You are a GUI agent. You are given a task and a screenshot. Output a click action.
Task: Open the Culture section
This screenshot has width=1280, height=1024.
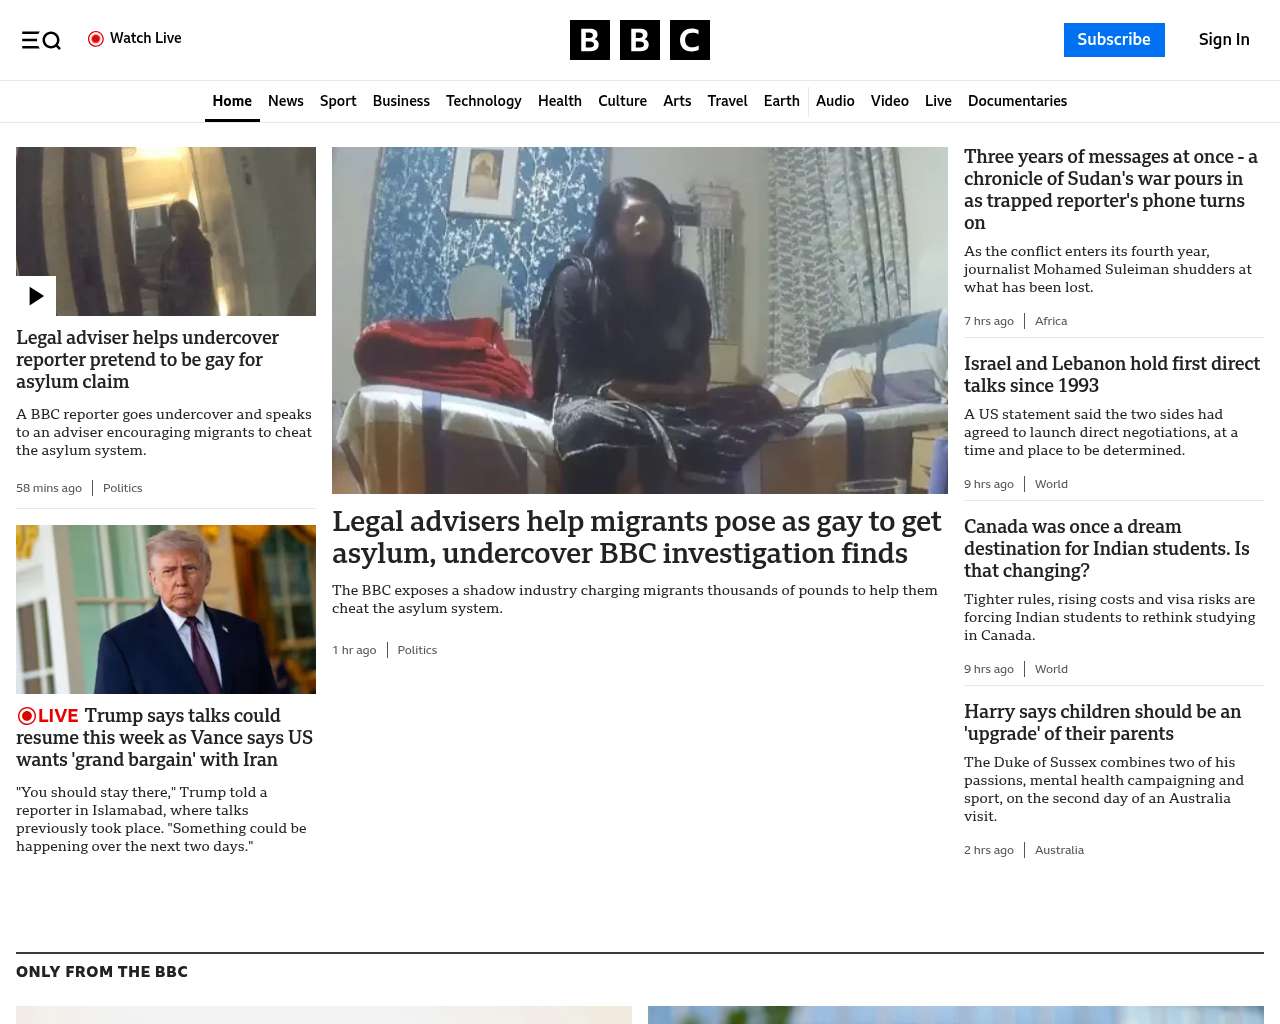pos(622,101)
